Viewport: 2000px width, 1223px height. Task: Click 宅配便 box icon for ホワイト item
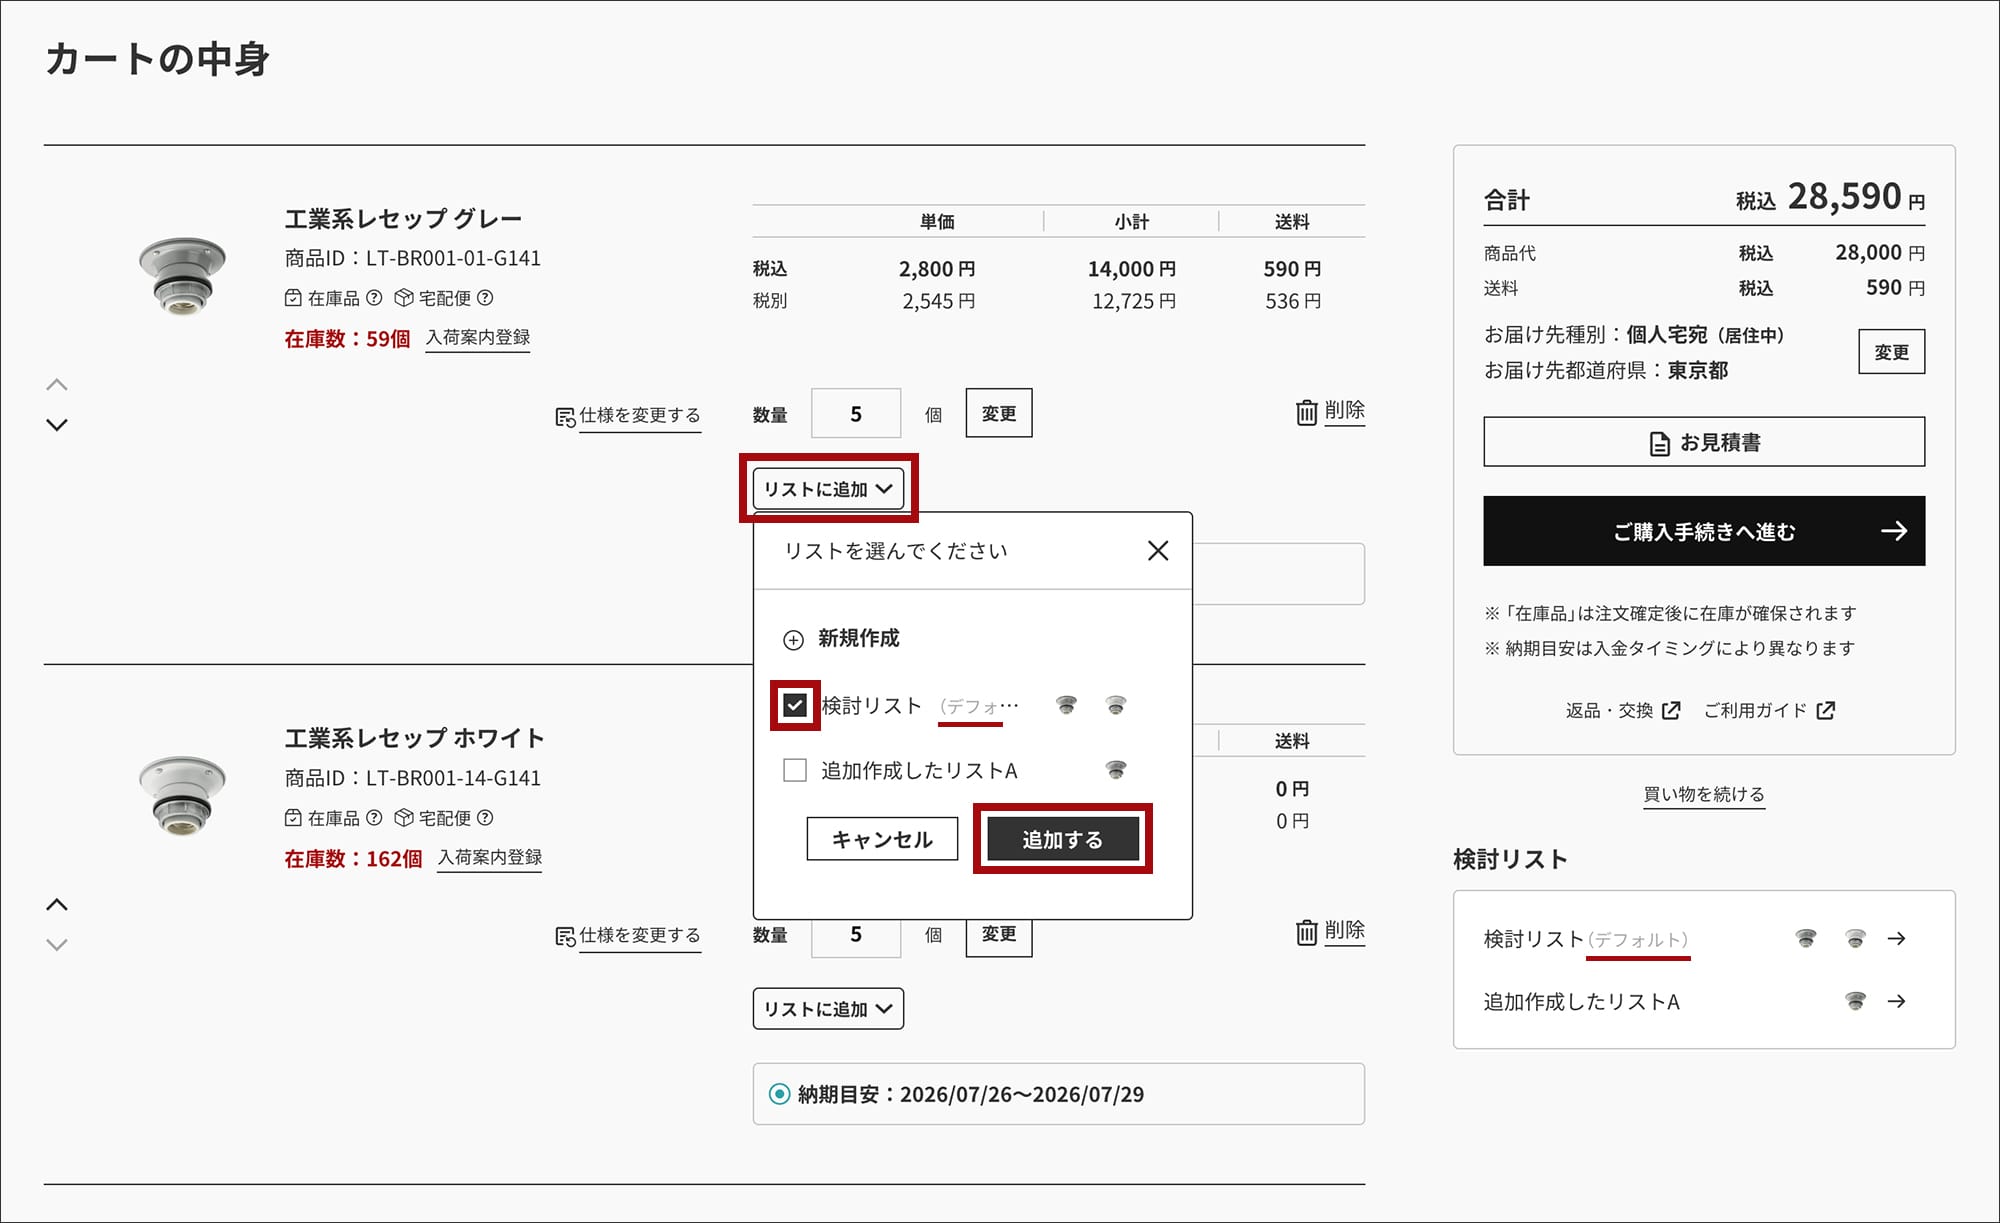(x=404, y=818)
